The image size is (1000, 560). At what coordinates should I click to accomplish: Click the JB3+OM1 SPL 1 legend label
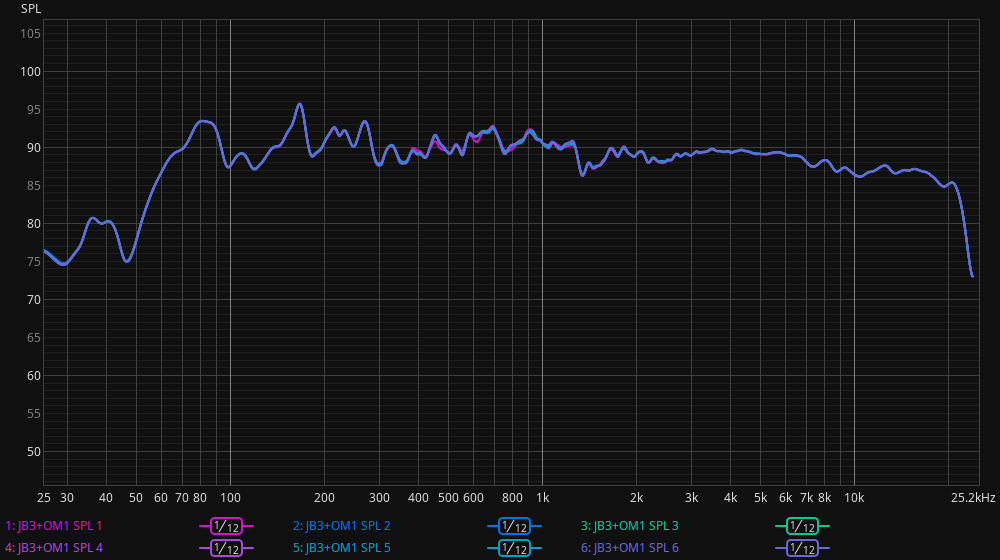(x=54, y=526)
